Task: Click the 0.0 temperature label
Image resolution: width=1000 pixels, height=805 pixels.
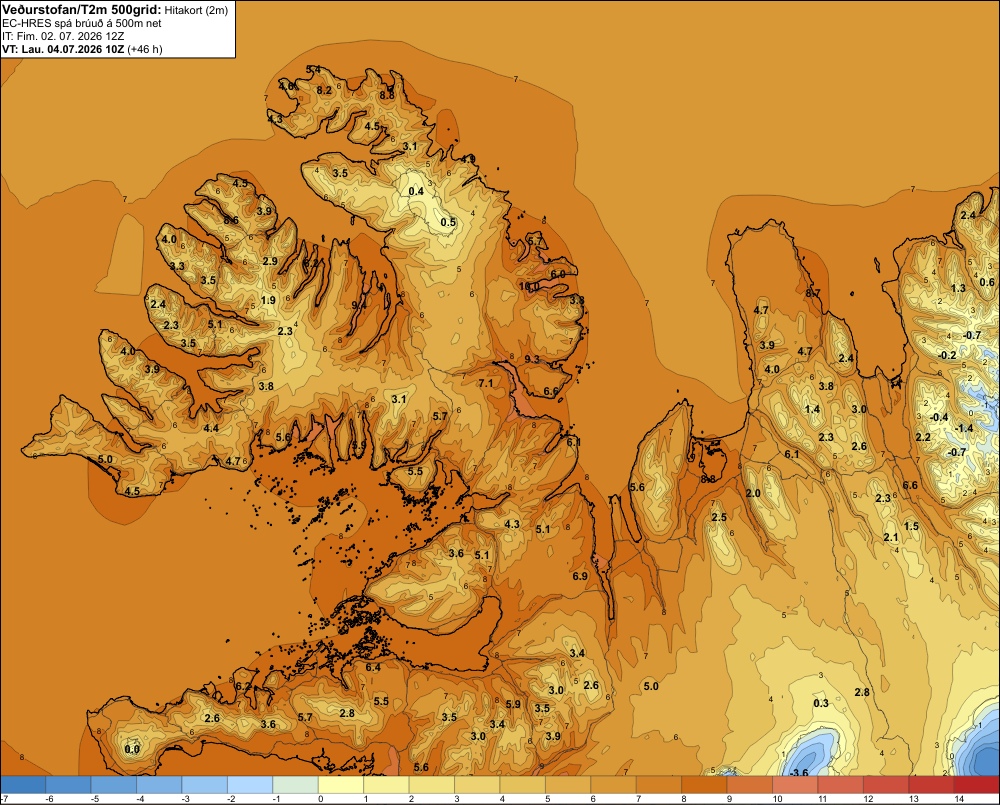Action: 132,749
